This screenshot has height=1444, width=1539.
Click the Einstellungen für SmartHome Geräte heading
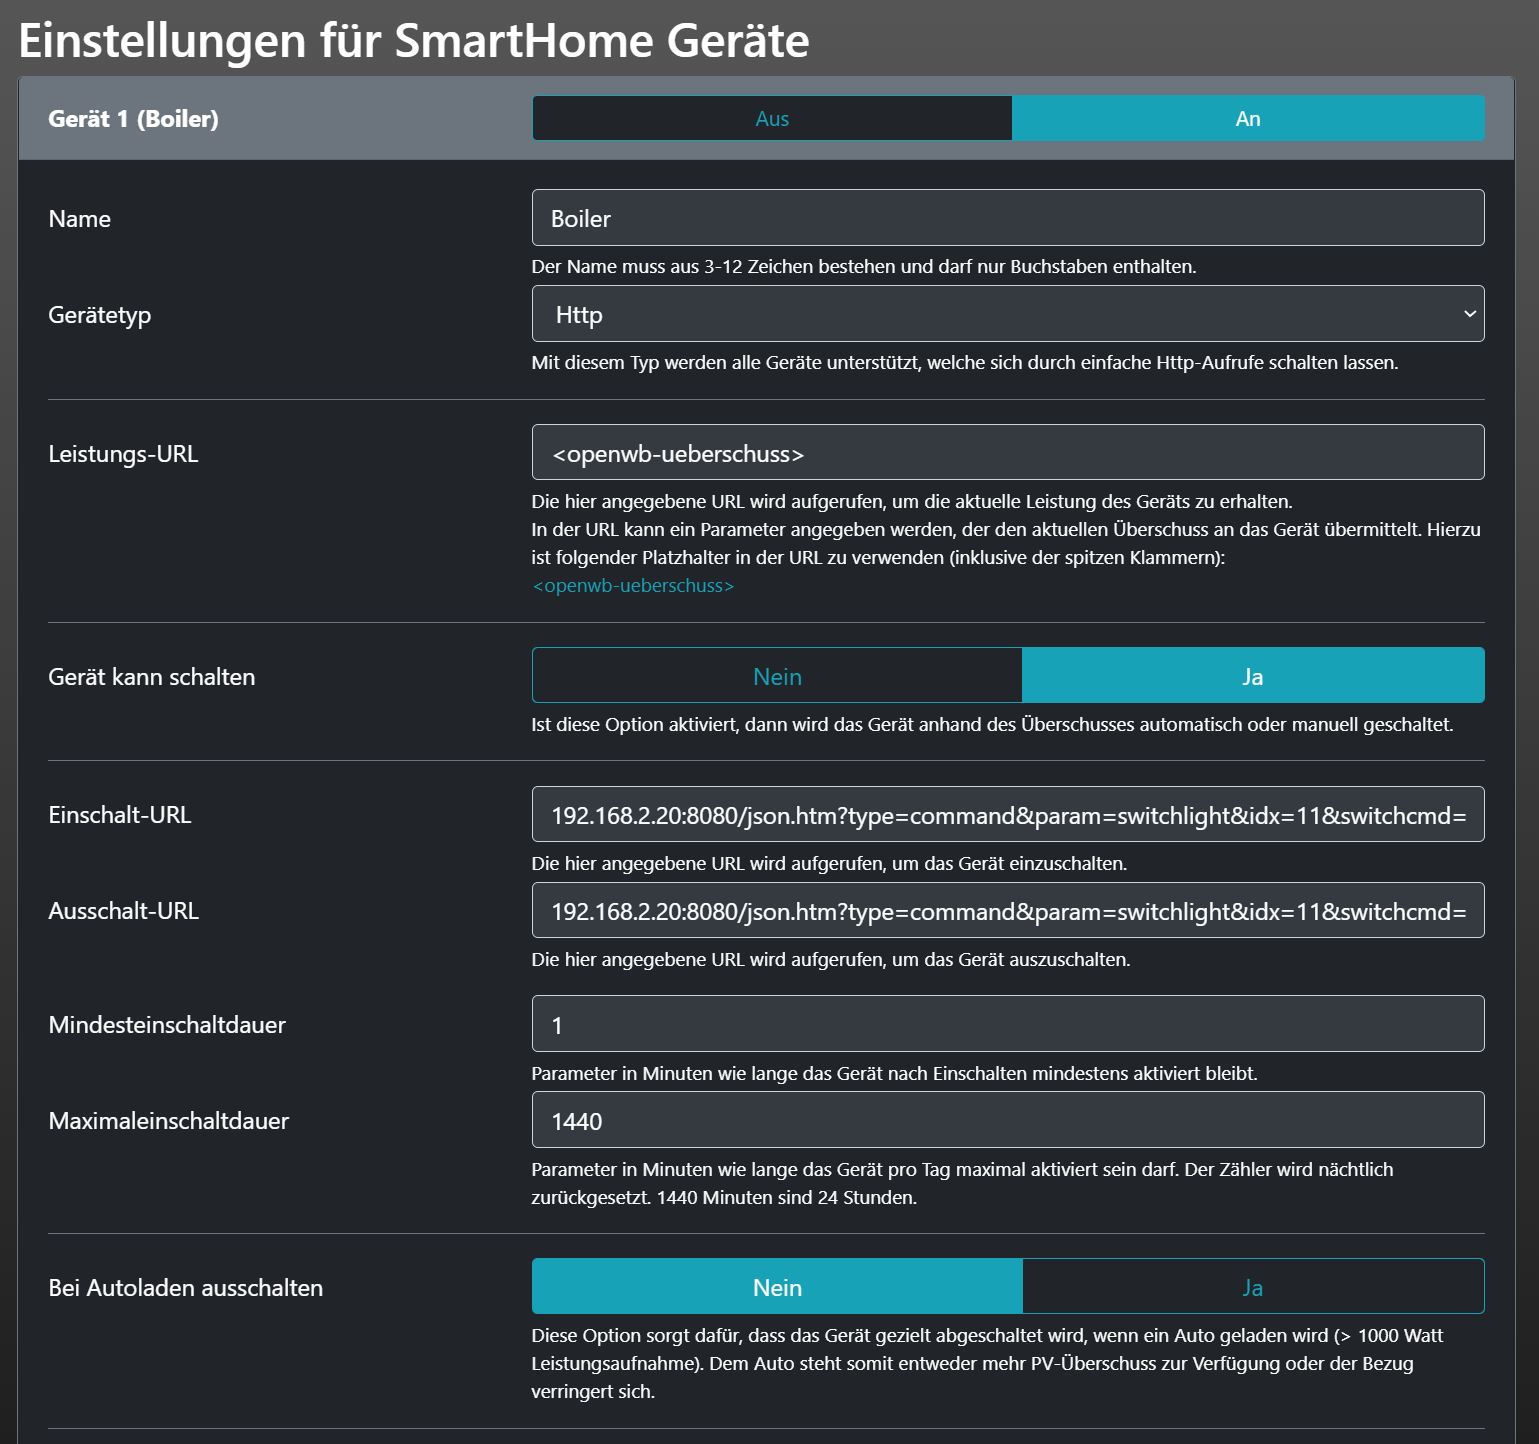413,41
